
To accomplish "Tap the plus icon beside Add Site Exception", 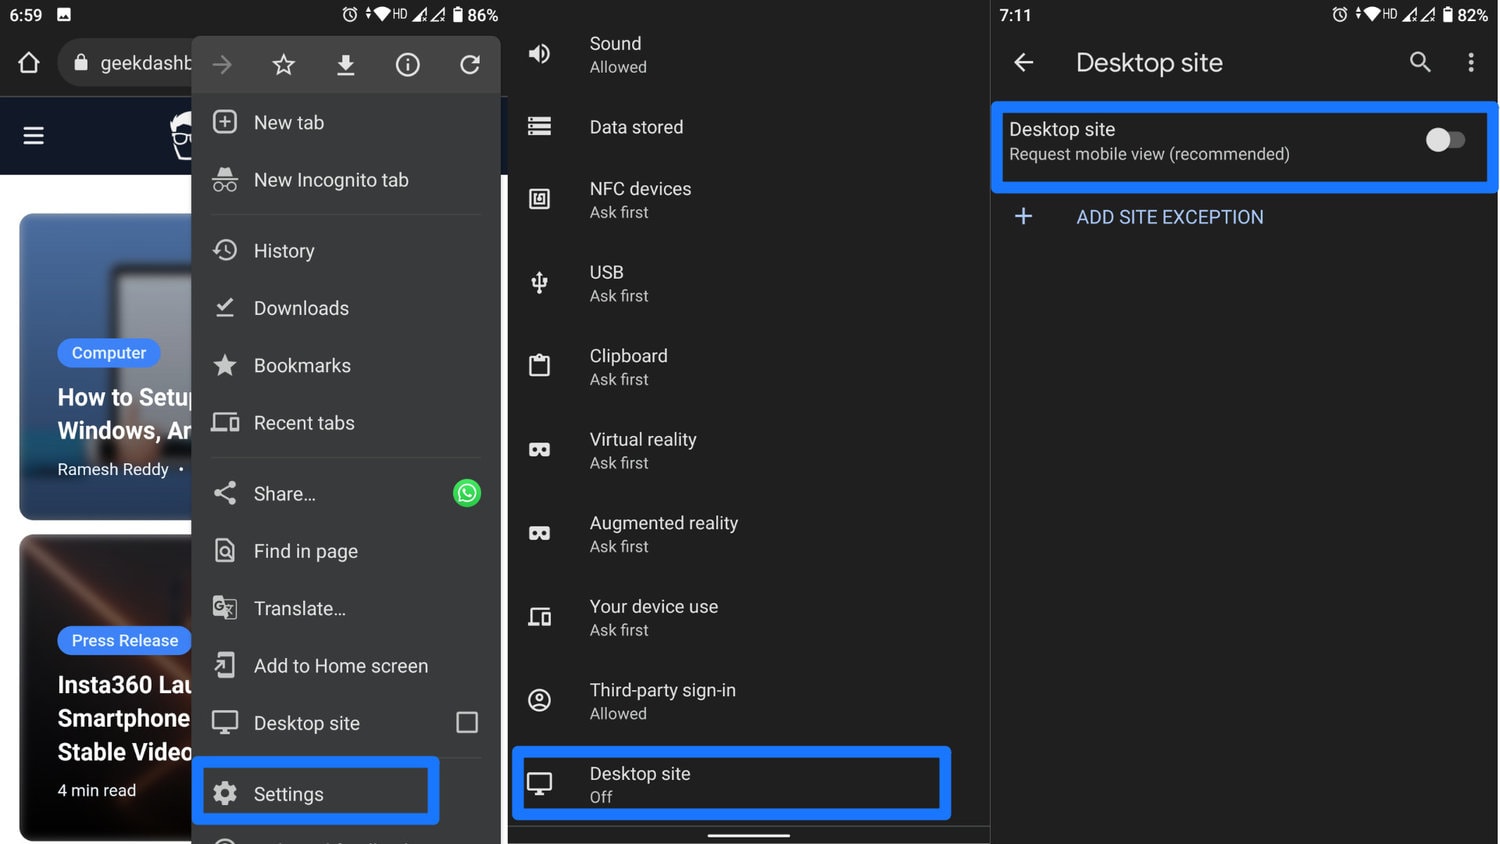I will click(1023, 216).
